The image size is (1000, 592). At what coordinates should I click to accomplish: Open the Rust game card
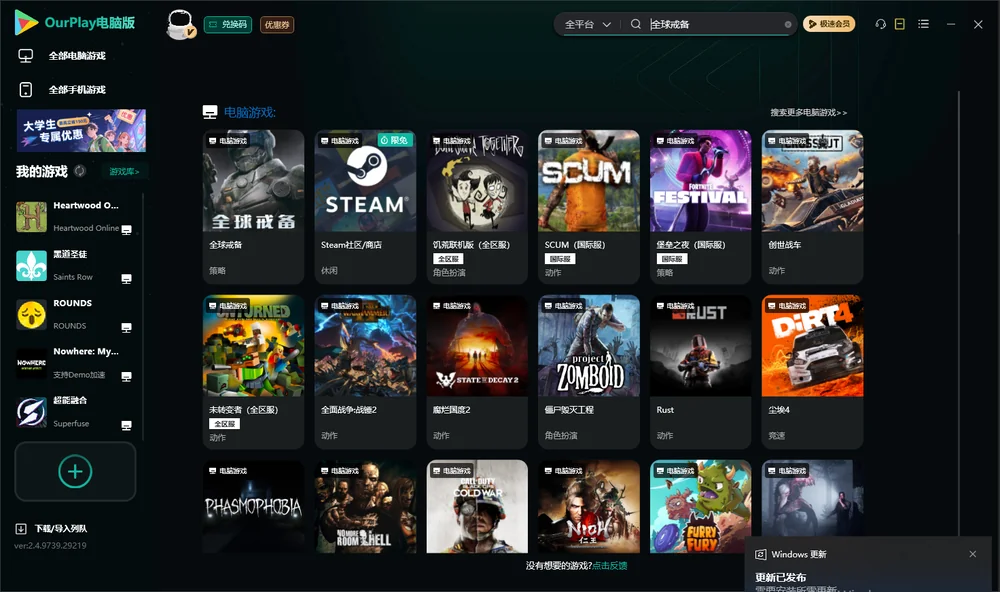tap(700, 372)
